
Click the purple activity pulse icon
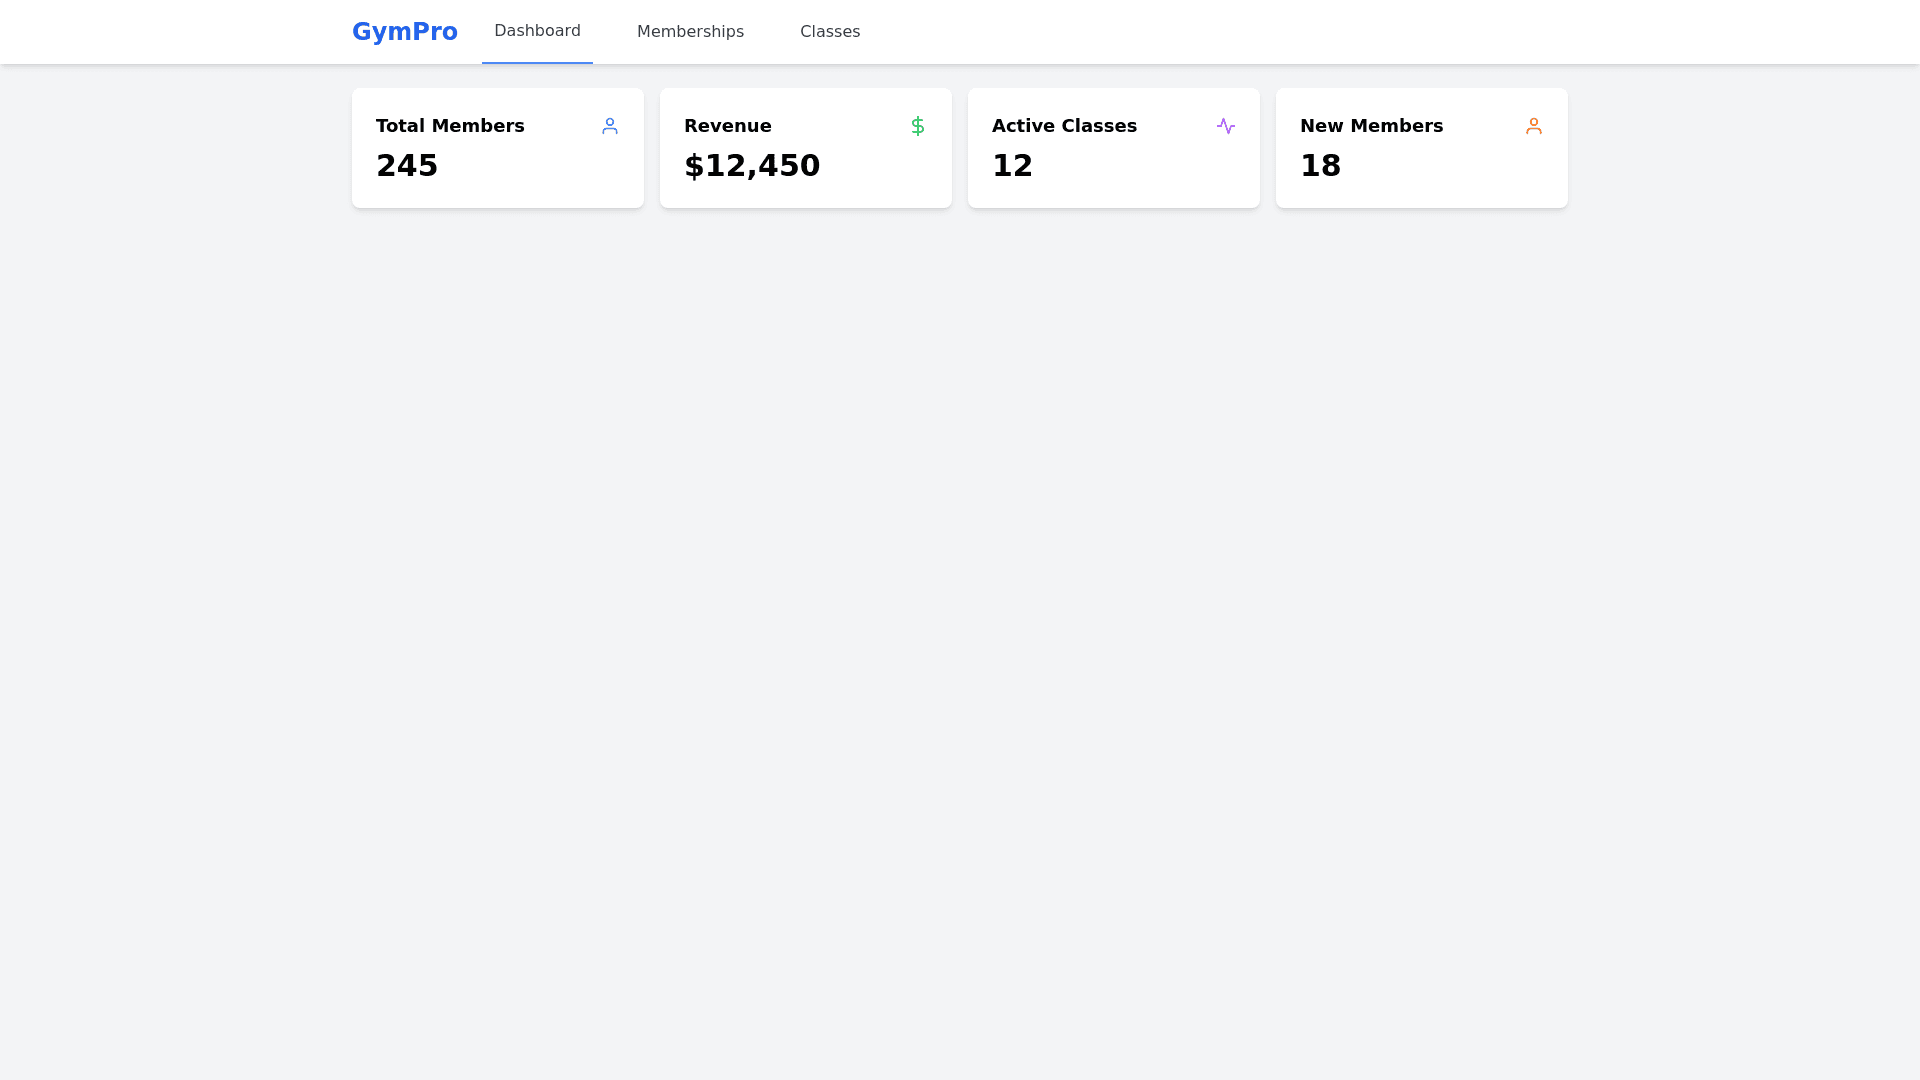(x=1226, y=126)
